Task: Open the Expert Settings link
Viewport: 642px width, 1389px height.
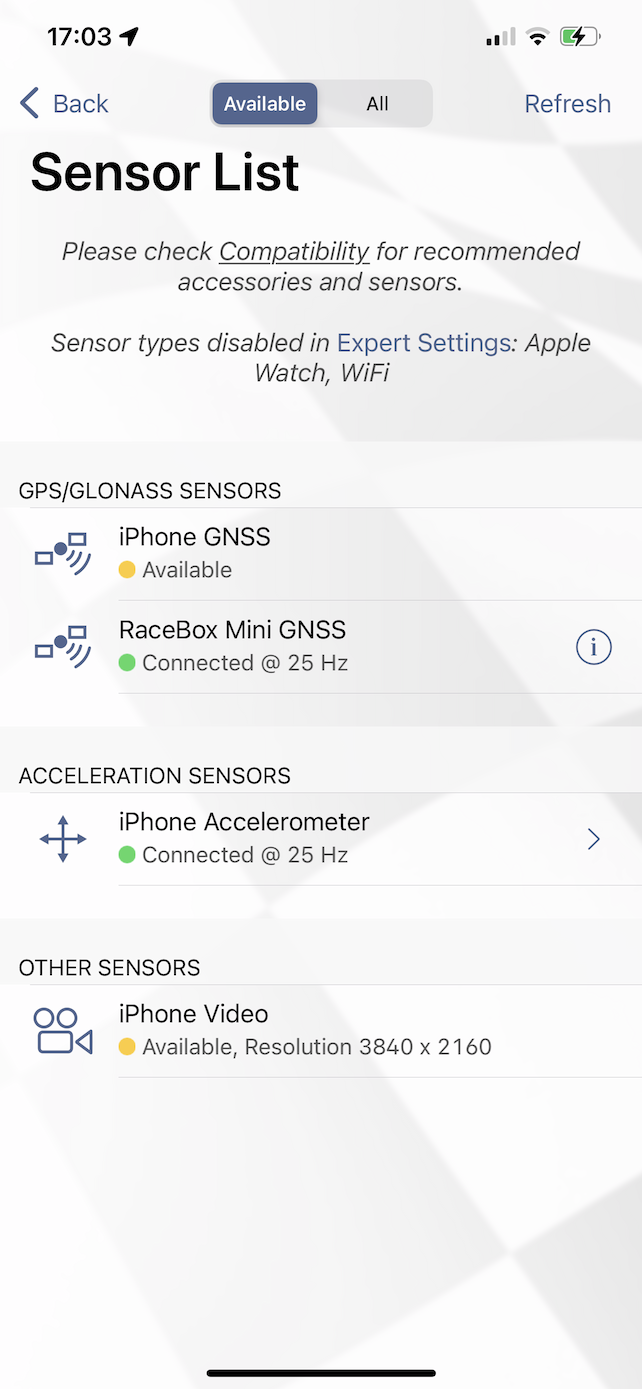Action: pos(423,343)
